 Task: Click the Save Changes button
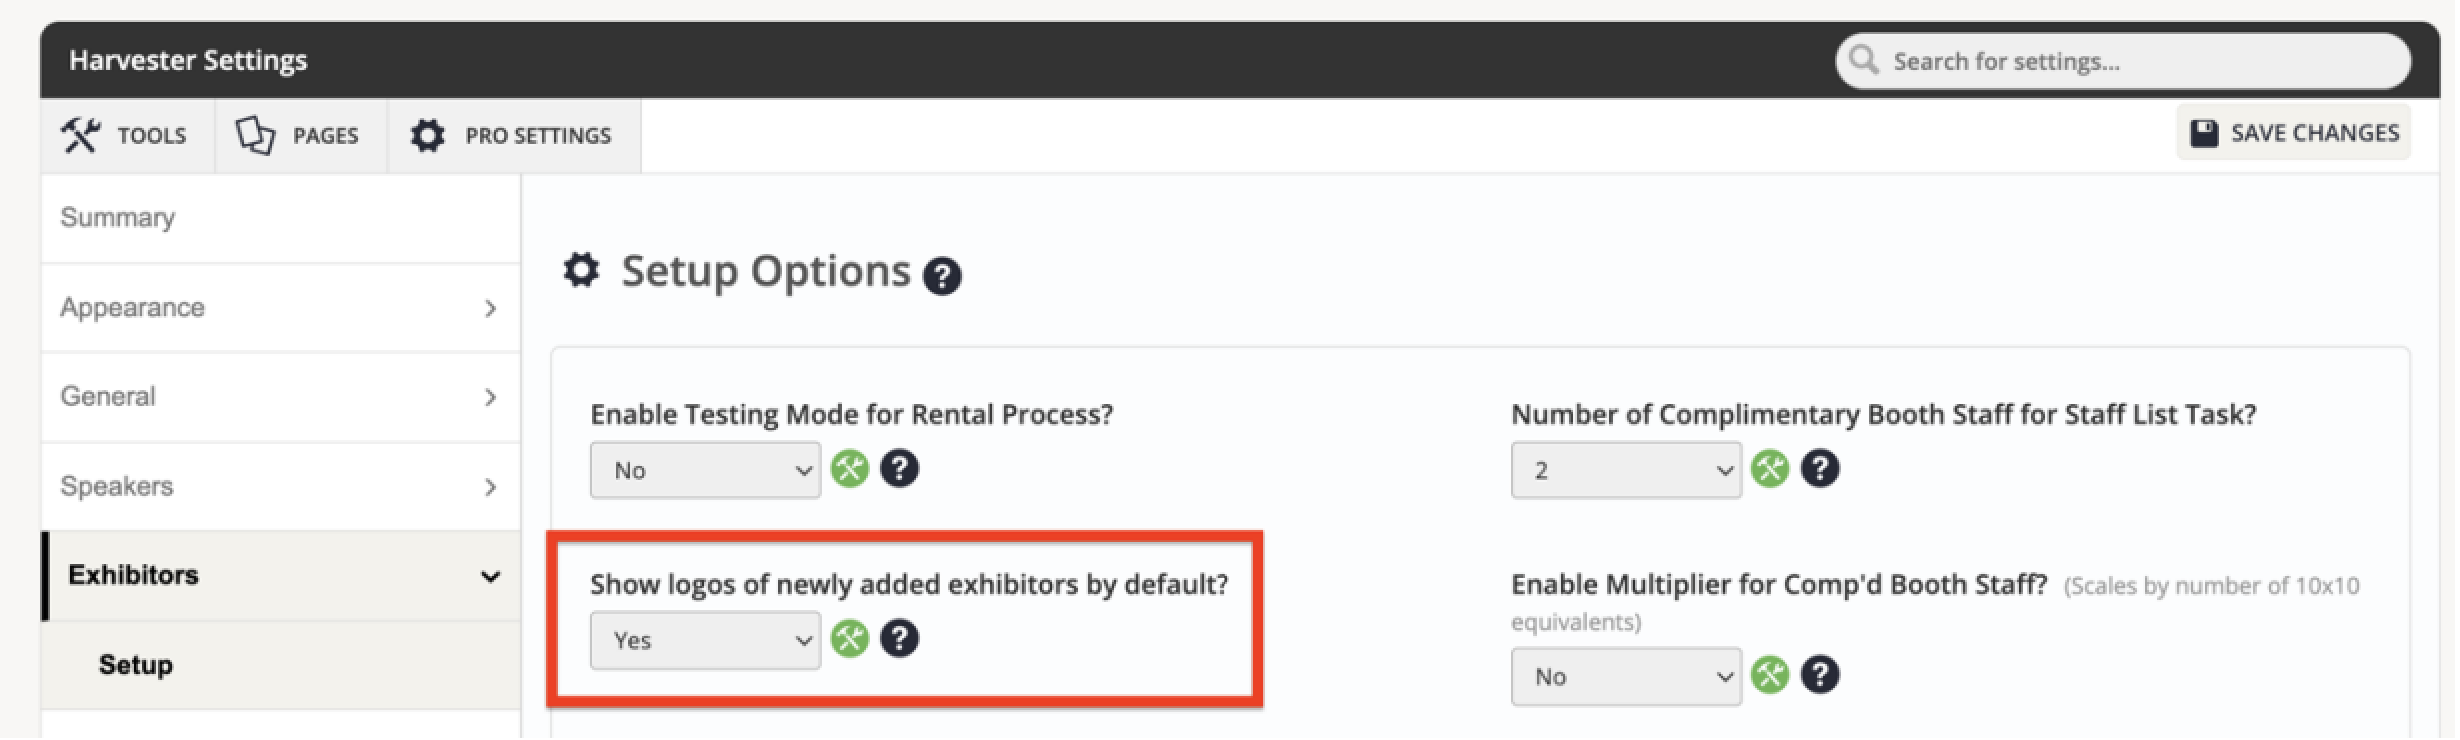point(2294,133)
